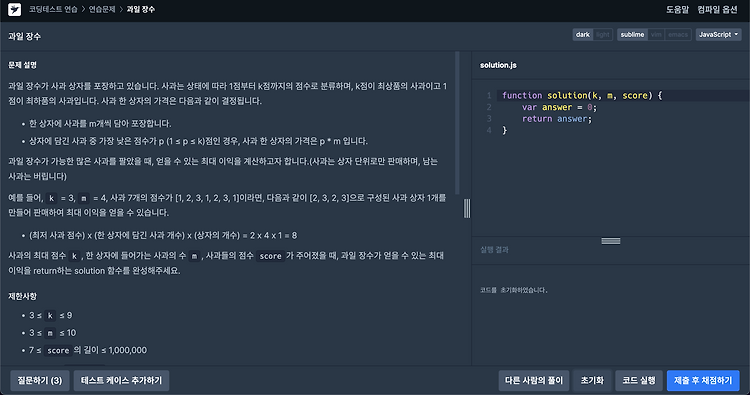This screenshot has width=750, height=395.
Task: Click the 실행 결과 panel label
Action: 494,250
